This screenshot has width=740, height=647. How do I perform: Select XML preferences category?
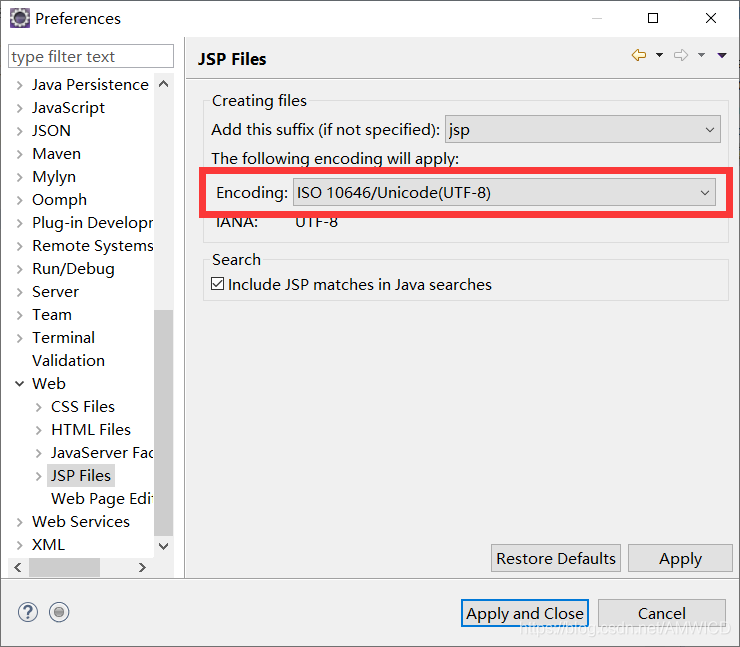tap(48, 545)
